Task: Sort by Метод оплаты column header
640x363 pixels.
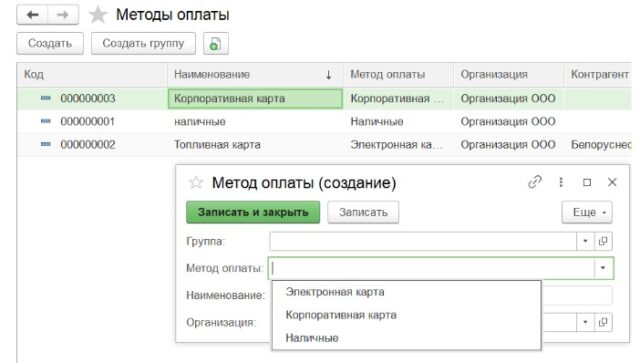Action: (x=398, y=75)
